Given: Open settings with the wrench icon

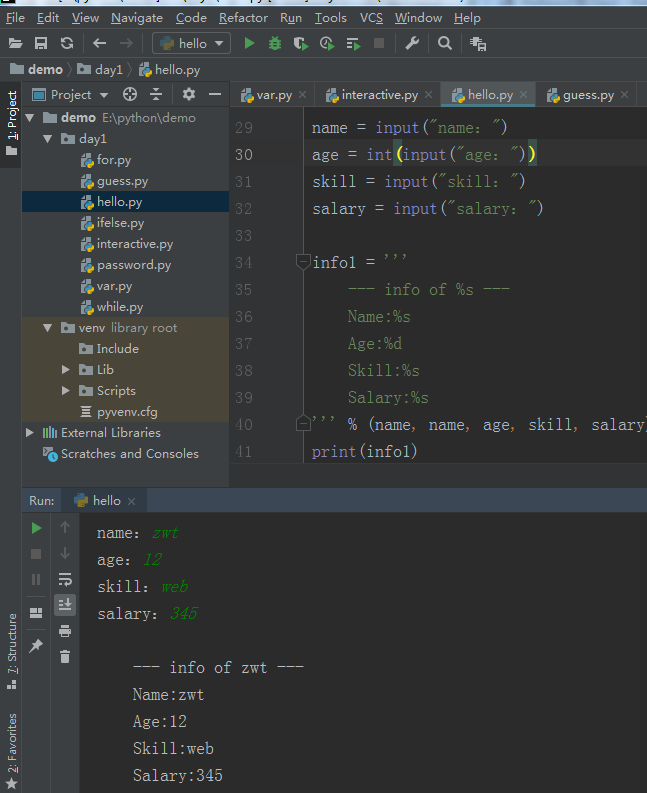Looking at the screenshot, I should 412,43.
